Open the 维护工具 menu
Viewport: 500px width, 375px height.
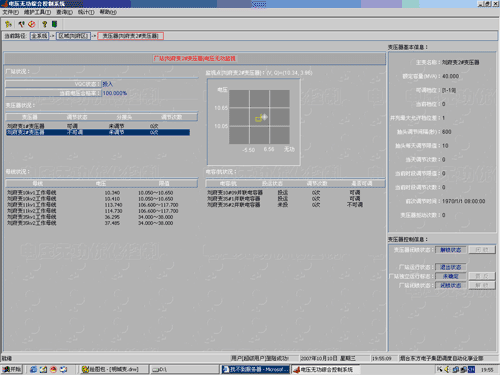(37, 12)
